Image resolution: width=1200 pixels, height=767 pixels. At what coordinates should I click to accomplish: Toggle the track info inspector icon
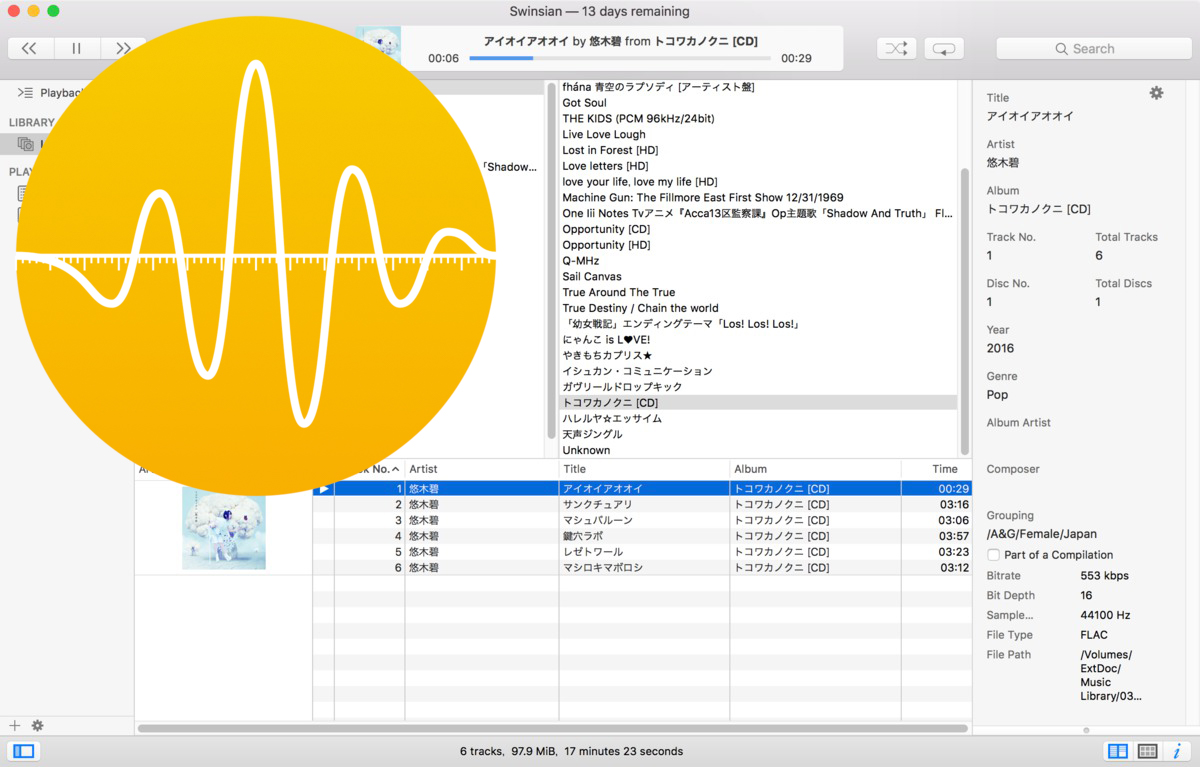tap(1177, 751)
